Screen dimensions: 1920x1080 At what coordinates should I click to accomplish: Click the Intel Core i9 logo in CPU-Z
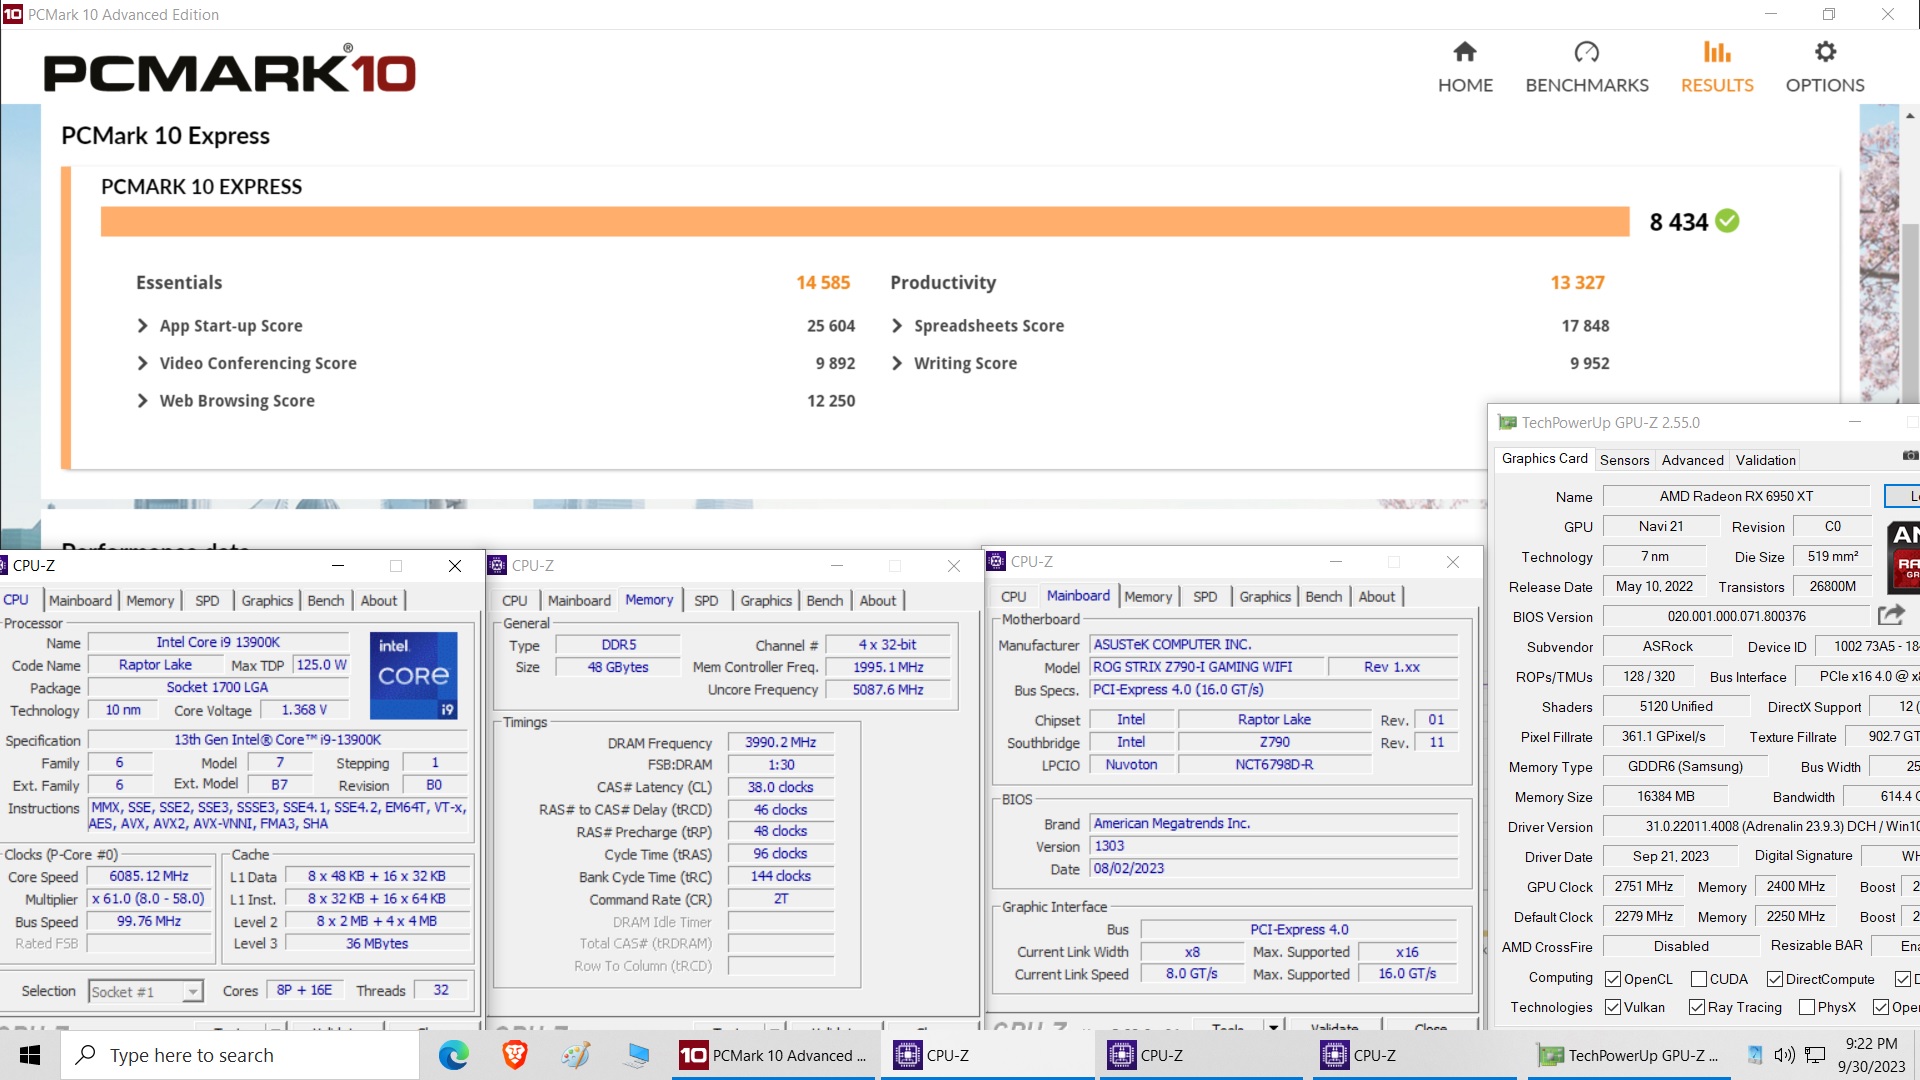click(x=414, y=676)
